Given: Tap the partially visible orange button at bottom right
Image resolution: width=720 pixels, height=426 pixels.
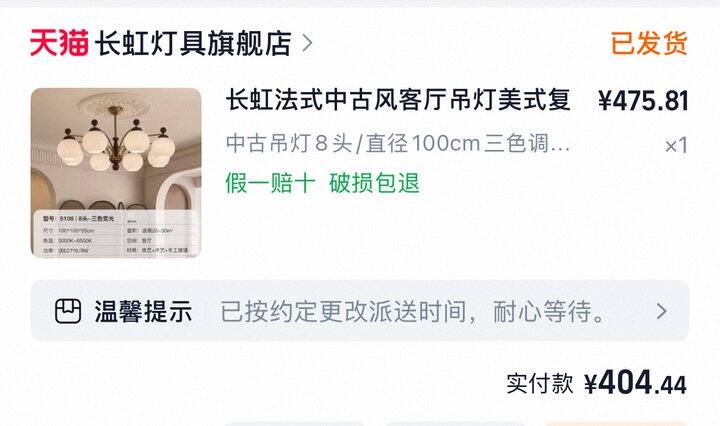Looking at the screenshot, I should pyautogui.click(x=615, y=424).
